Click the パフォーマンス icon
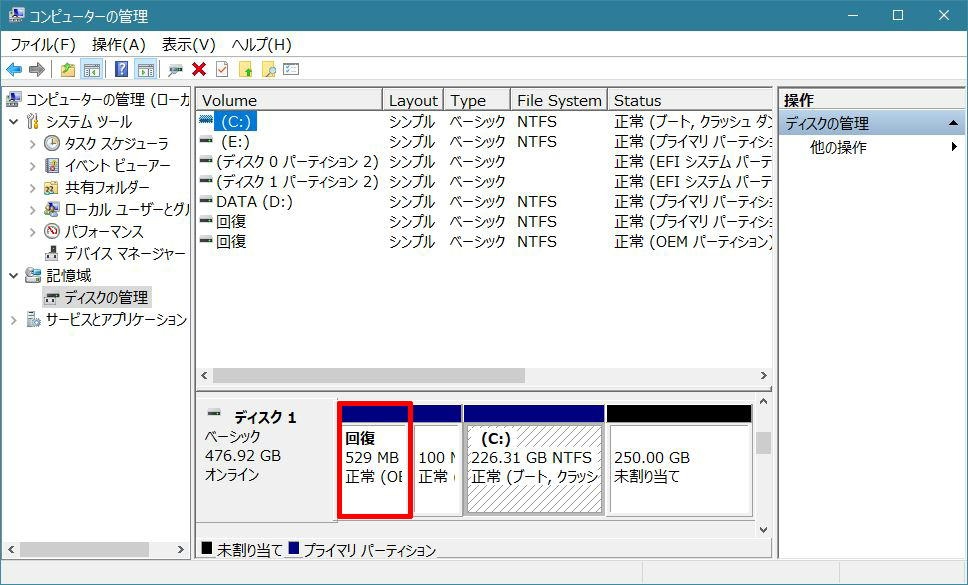This screenshot has height=585, width=968. [52, 231]
